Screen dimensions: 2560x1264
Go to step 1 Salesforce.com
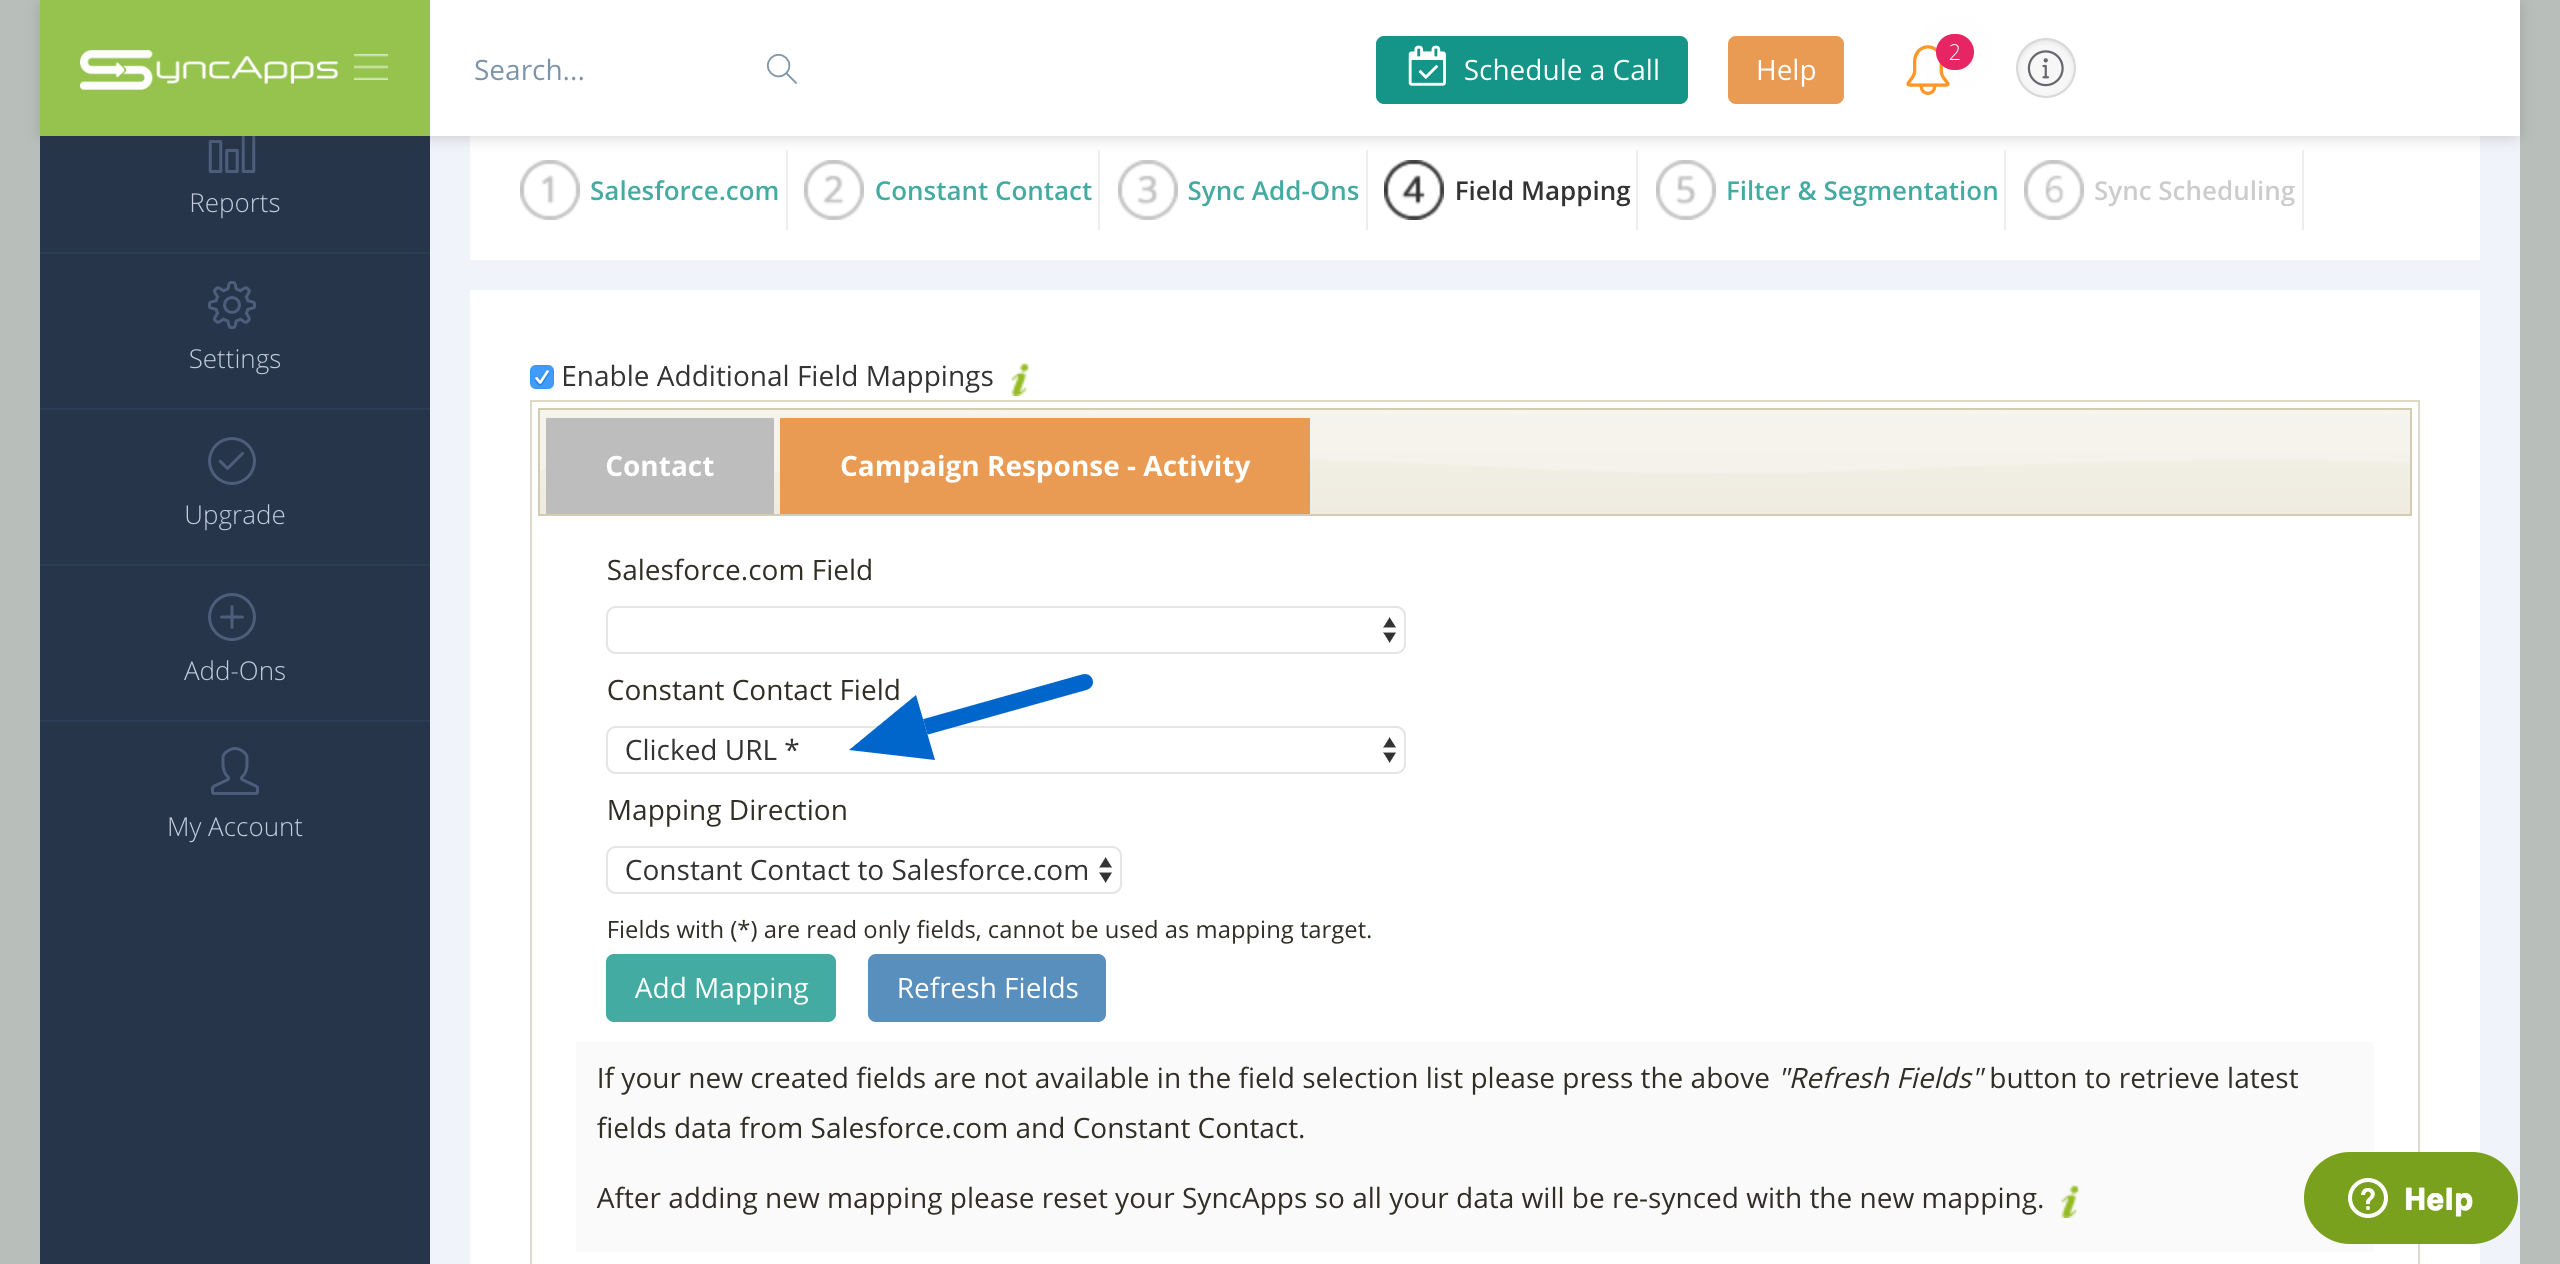click(650, 190)
